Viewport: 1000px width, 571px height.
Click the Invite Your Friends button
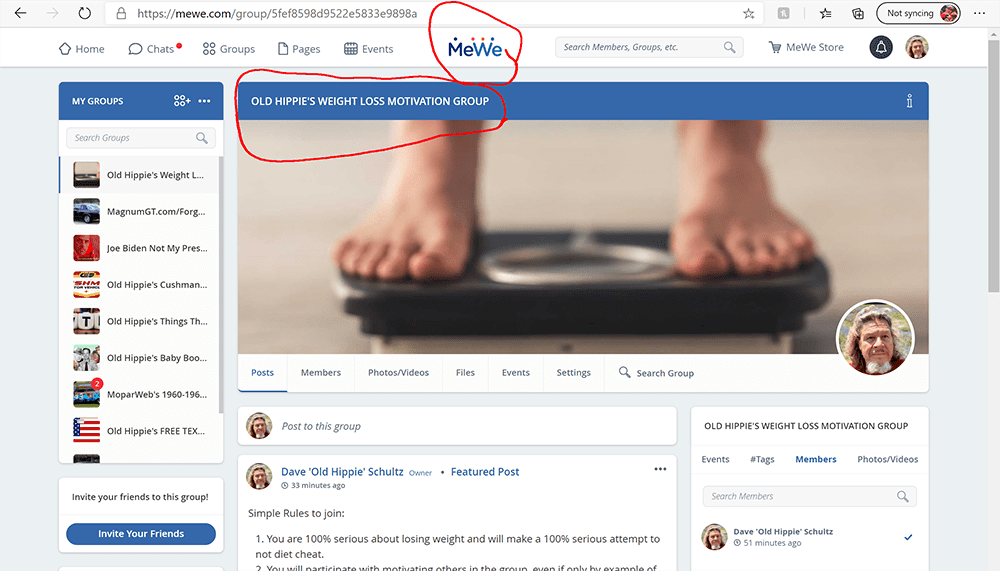point(141,533)
